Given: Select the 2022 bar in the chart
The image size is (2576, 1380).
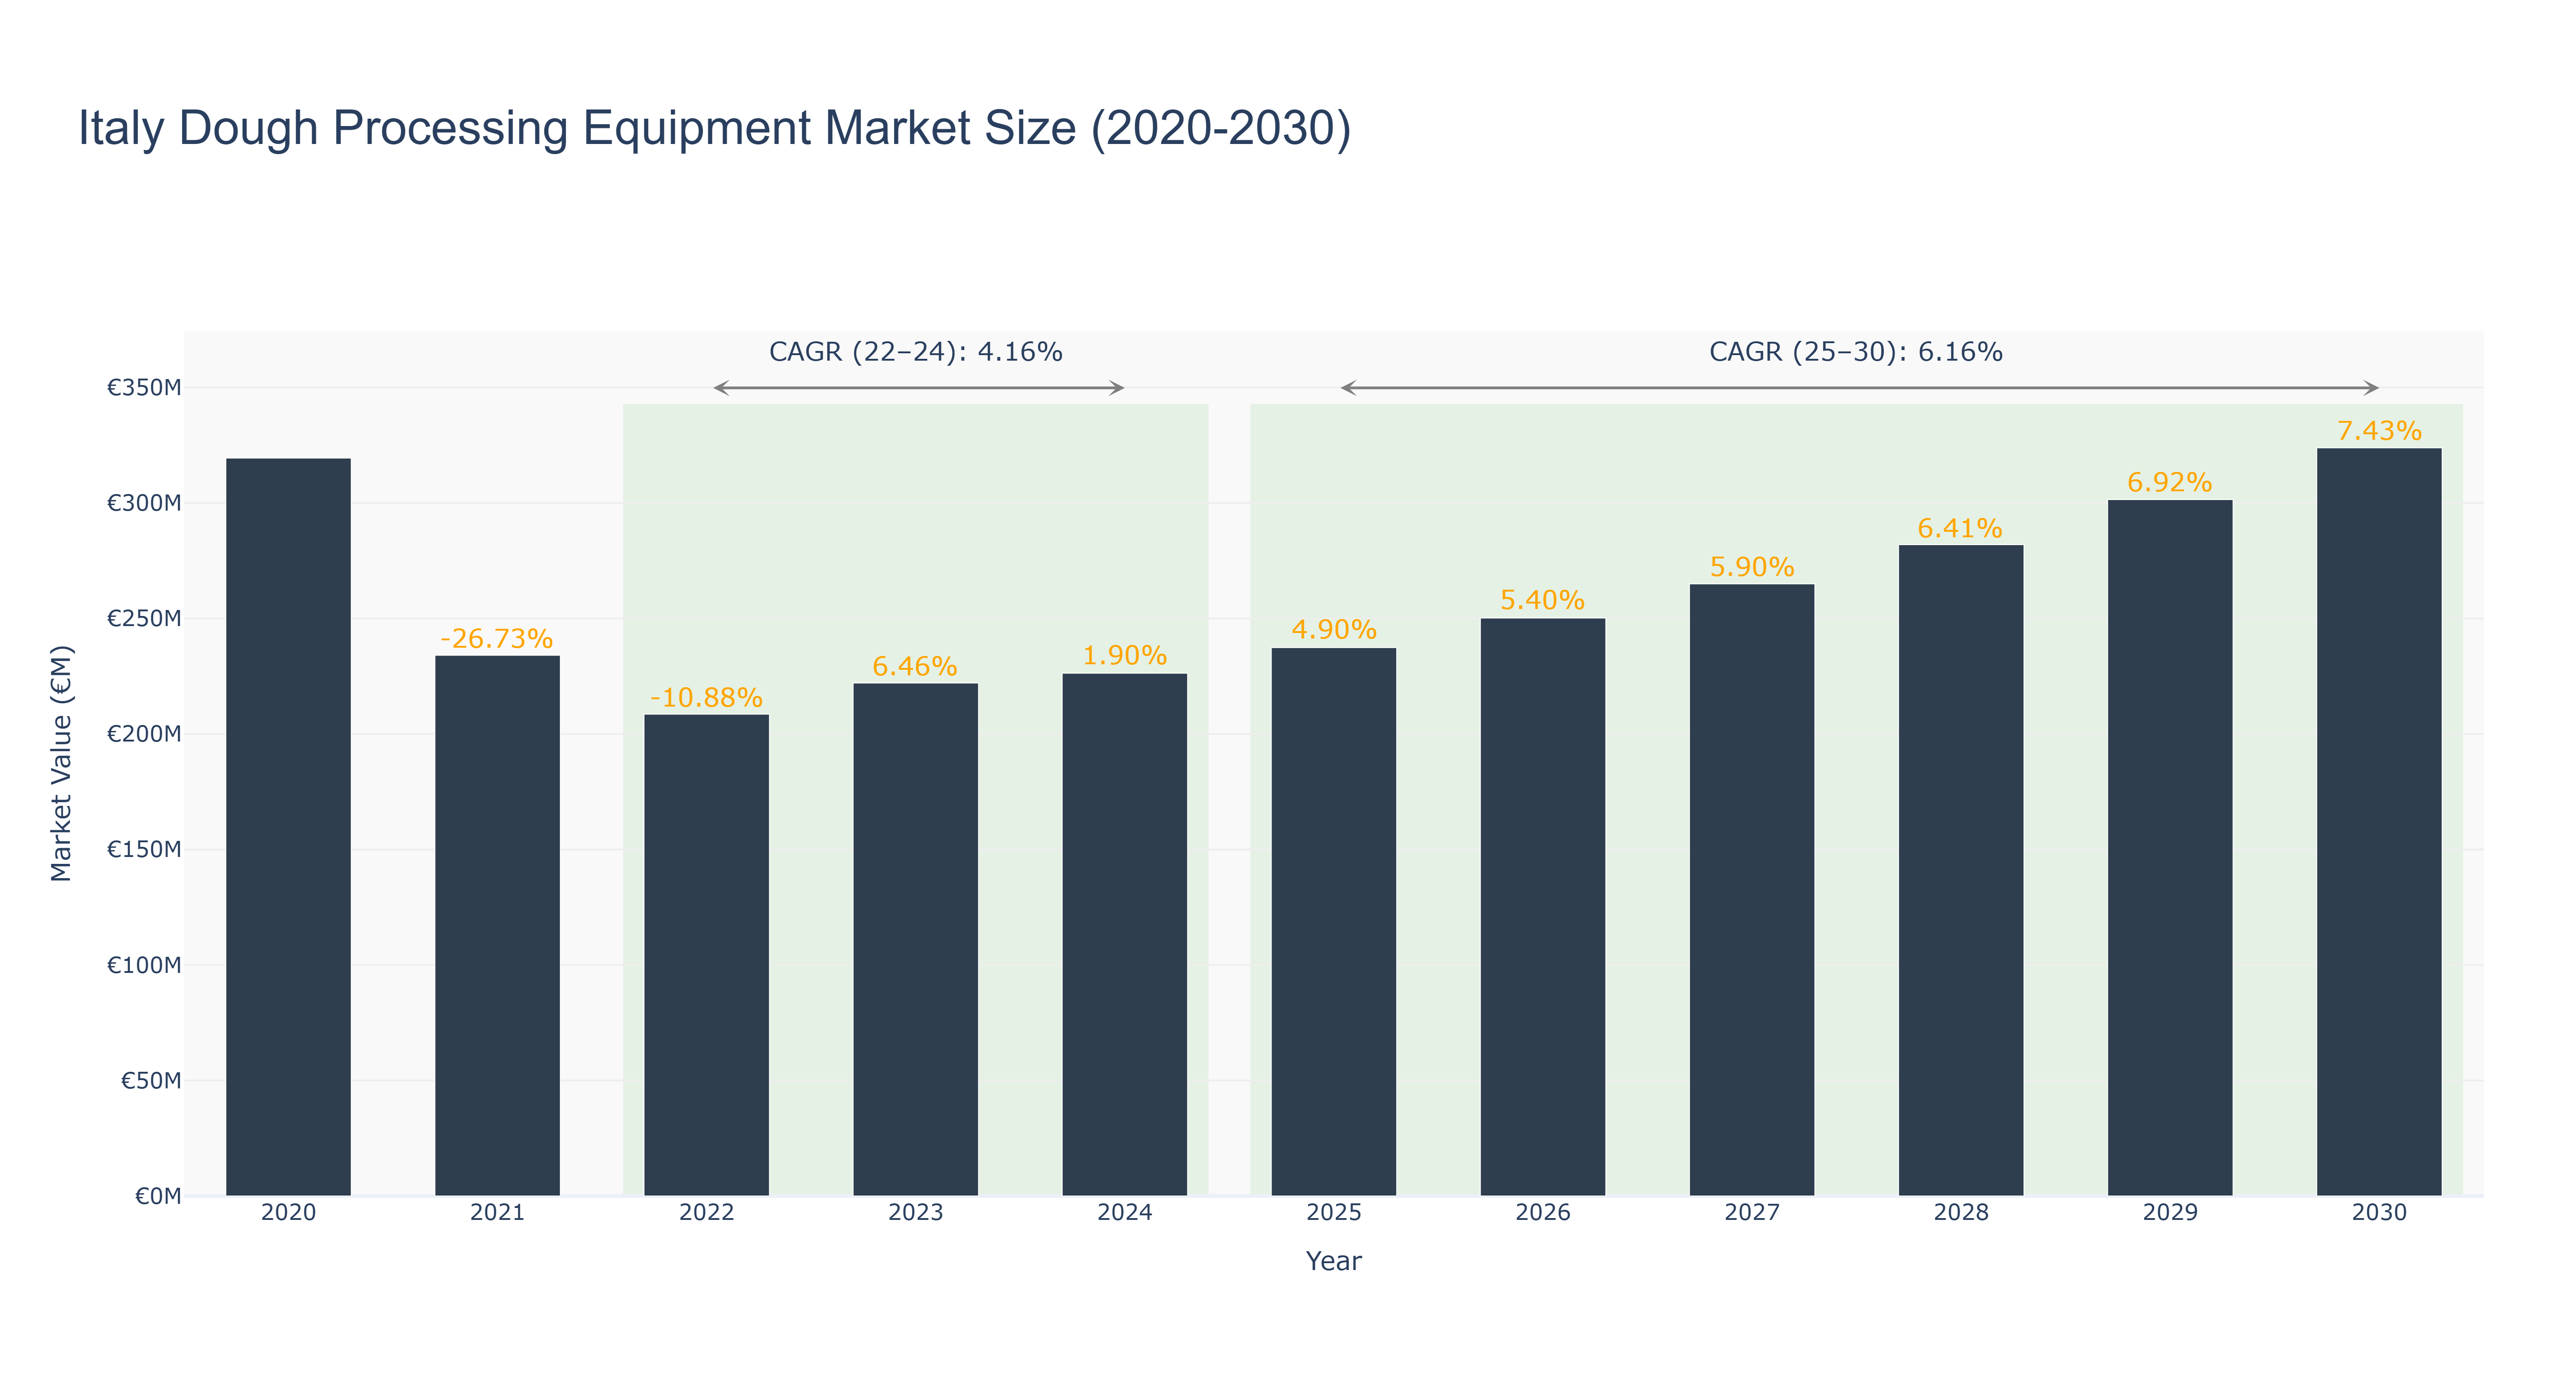Looking at the screenshot, I should click(x=706, y=955).
